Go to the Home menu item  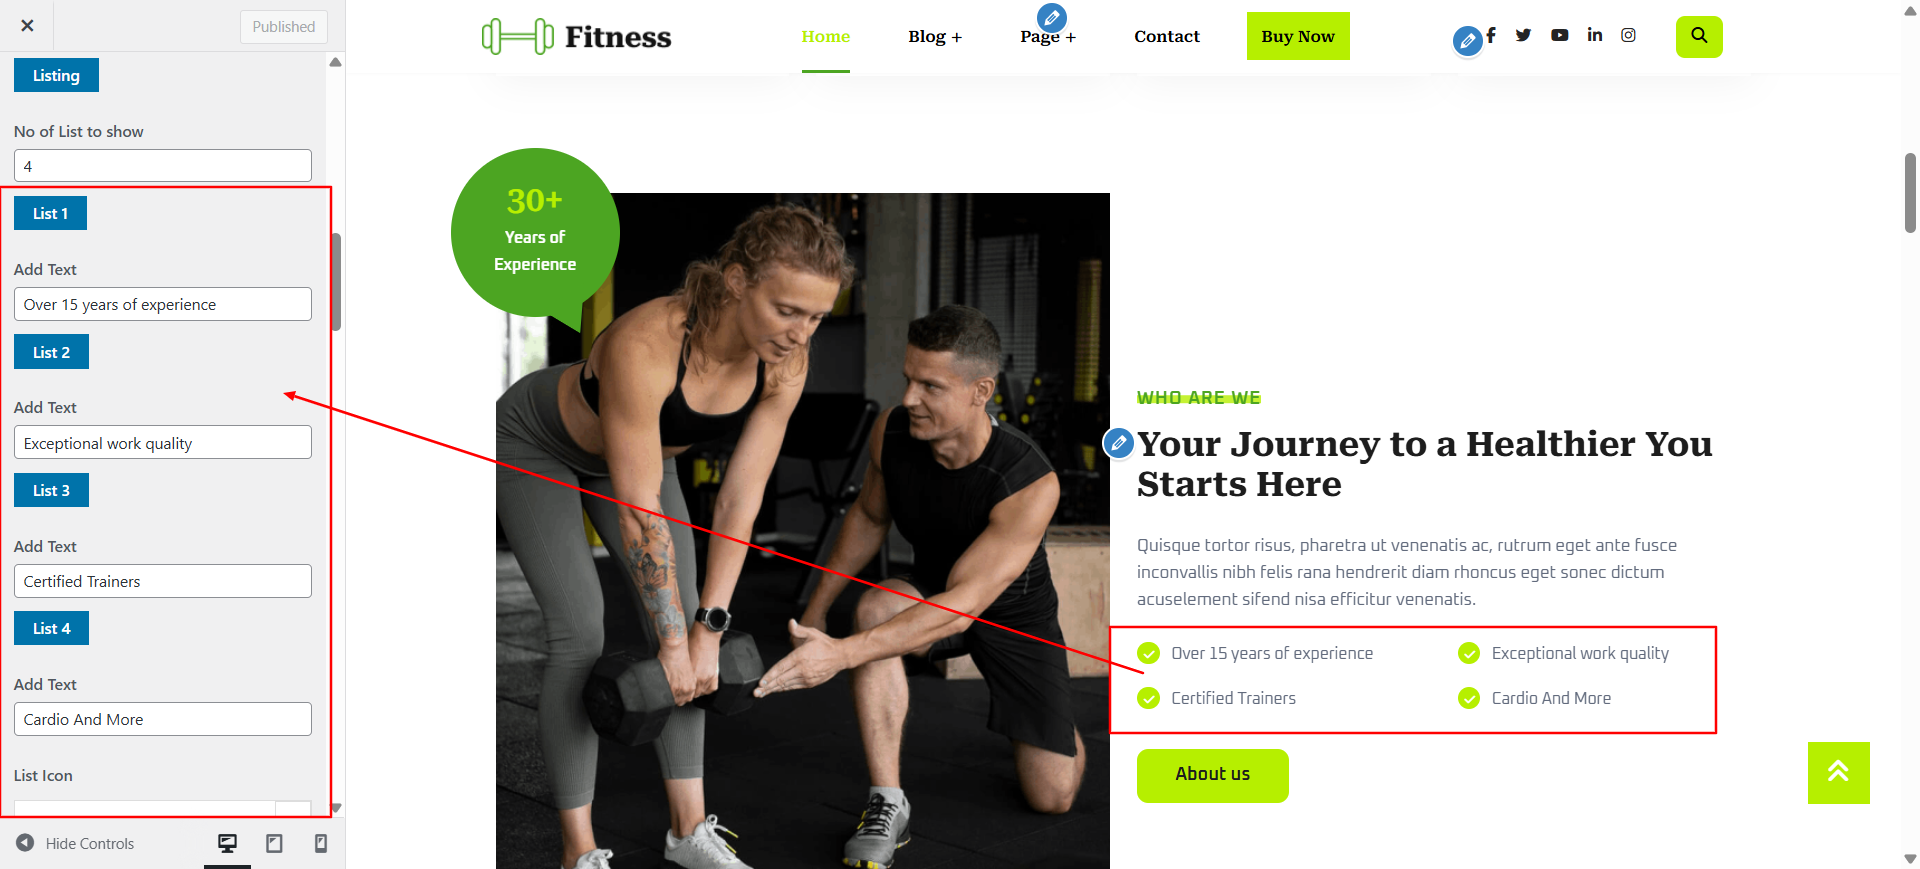click(825, 37)
